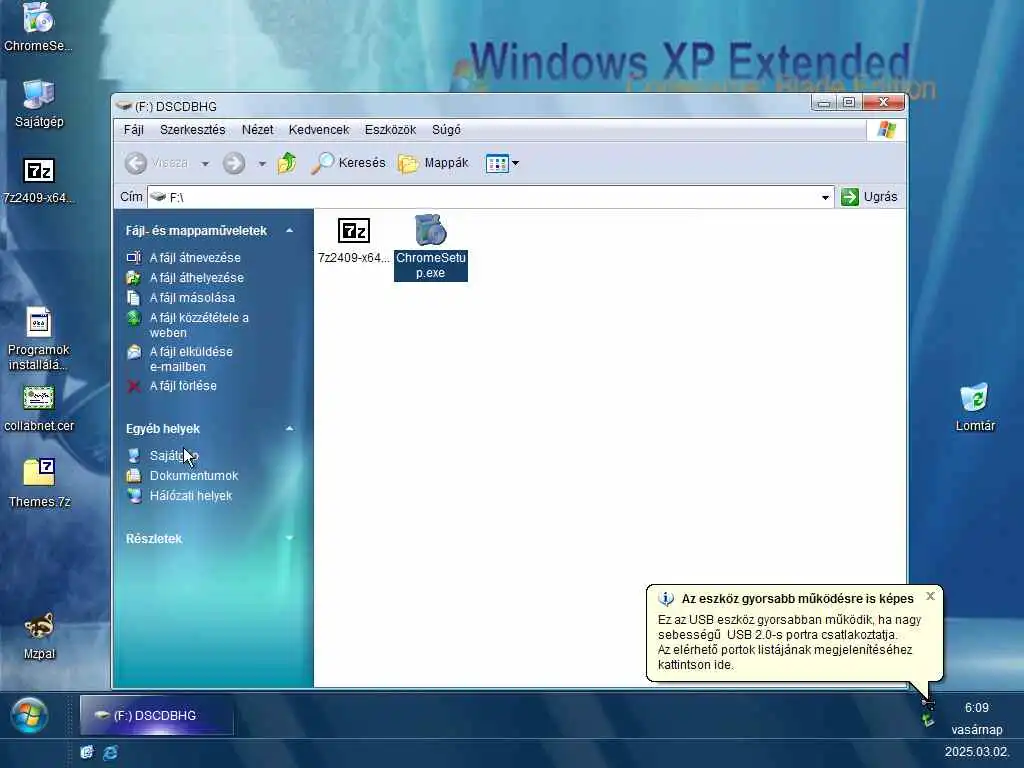Go up one folder level

287,163
